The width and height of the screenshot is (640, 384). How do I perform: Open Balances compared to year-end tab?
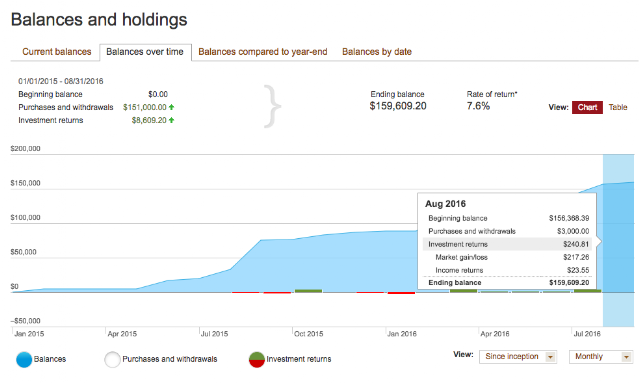[263, 52]
